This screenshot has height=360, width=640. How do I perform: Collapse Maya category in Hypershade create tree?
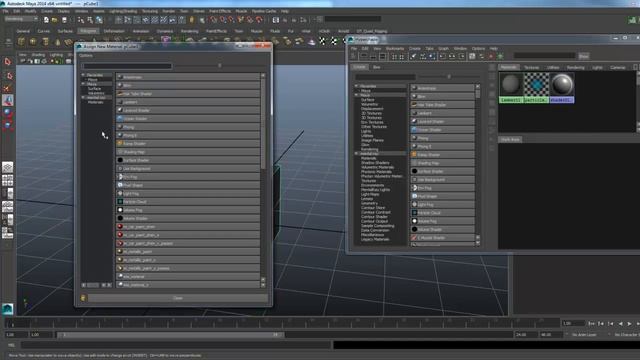tap(356, 95)
